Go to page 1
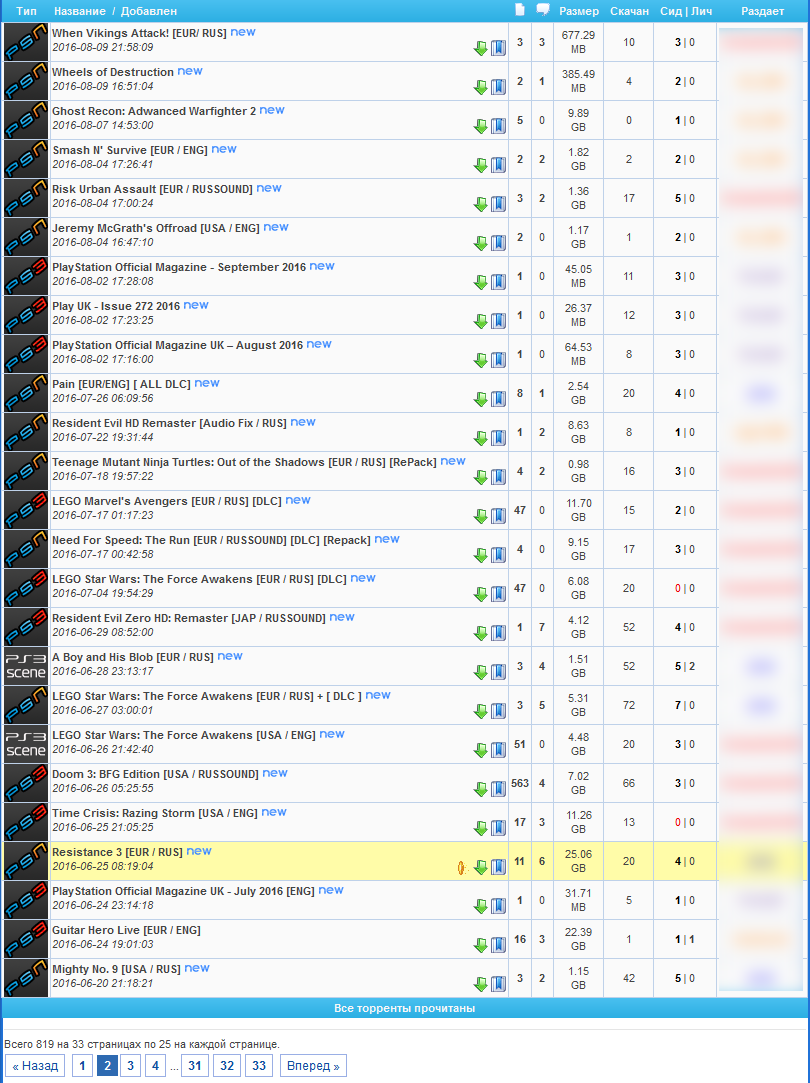This screenshot has height=1083, width=810. pyautogui.click(x=82, y=1066)
